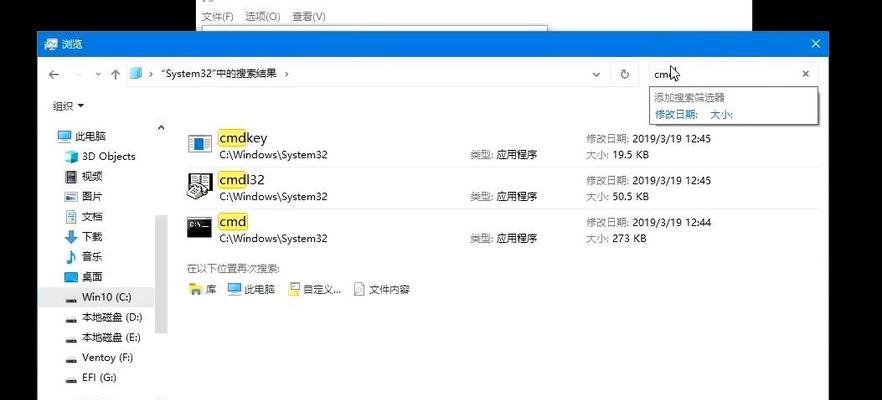Click the computer icon in address bar
This screenshot has height=400, width=882.
[x=136, y=74]
